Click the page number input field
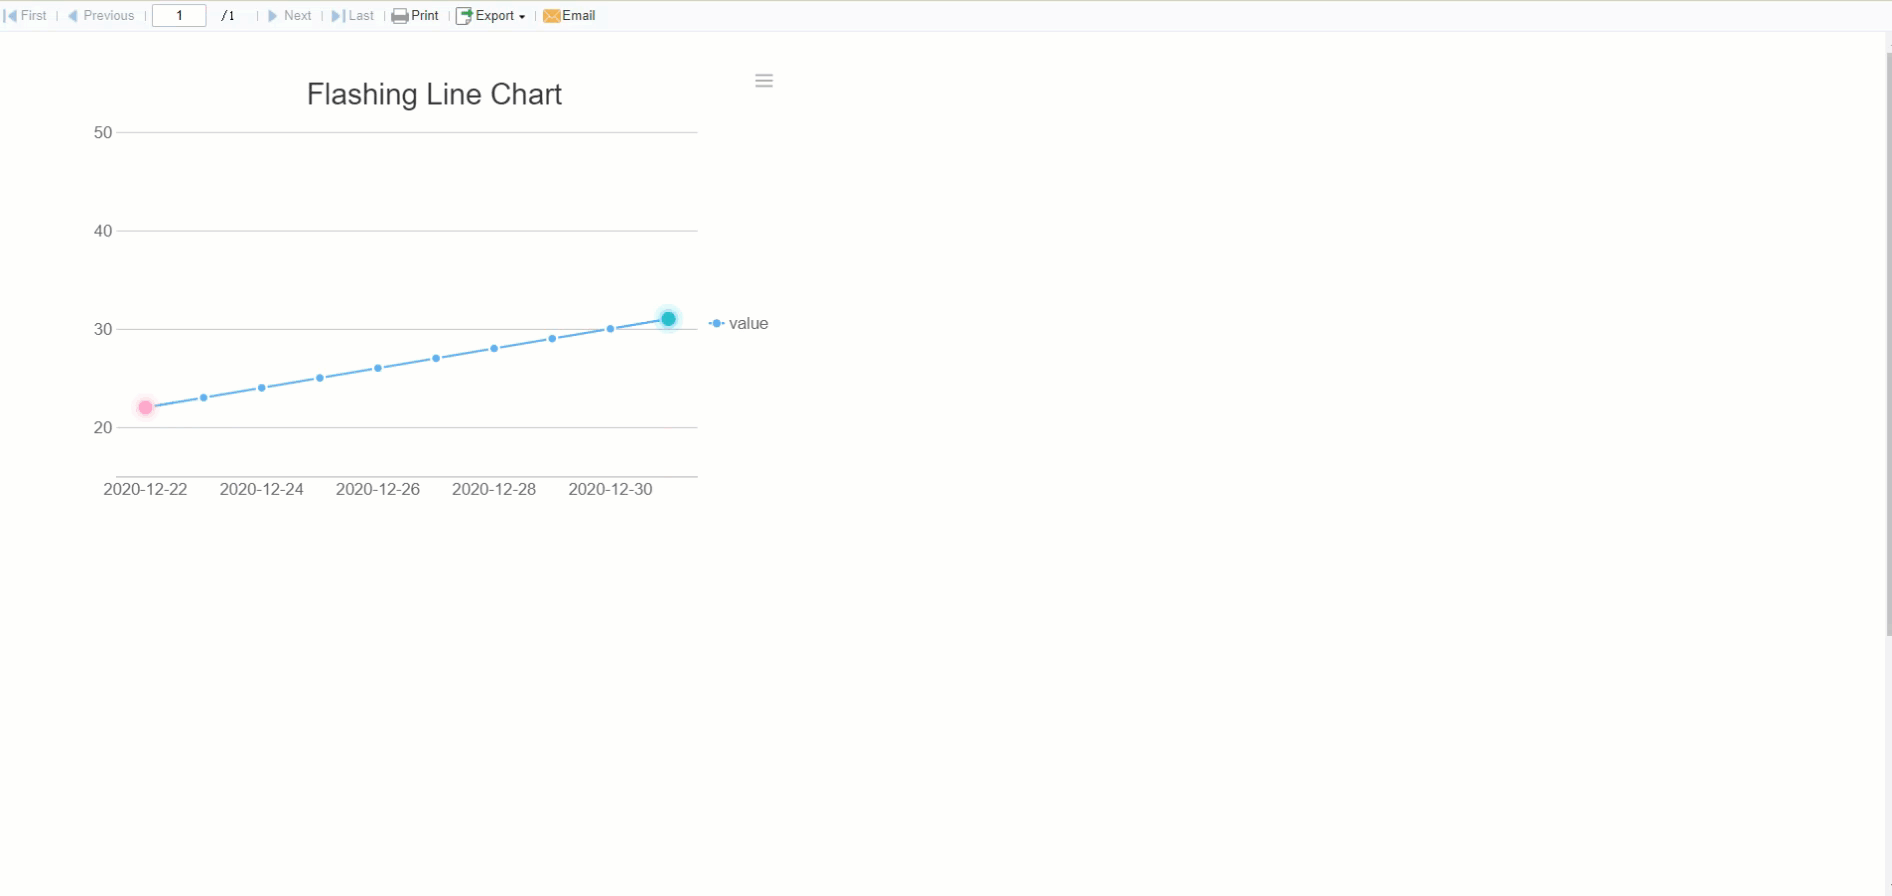Viewport: 1892px width, 896px height. click(x=179, y=16)
